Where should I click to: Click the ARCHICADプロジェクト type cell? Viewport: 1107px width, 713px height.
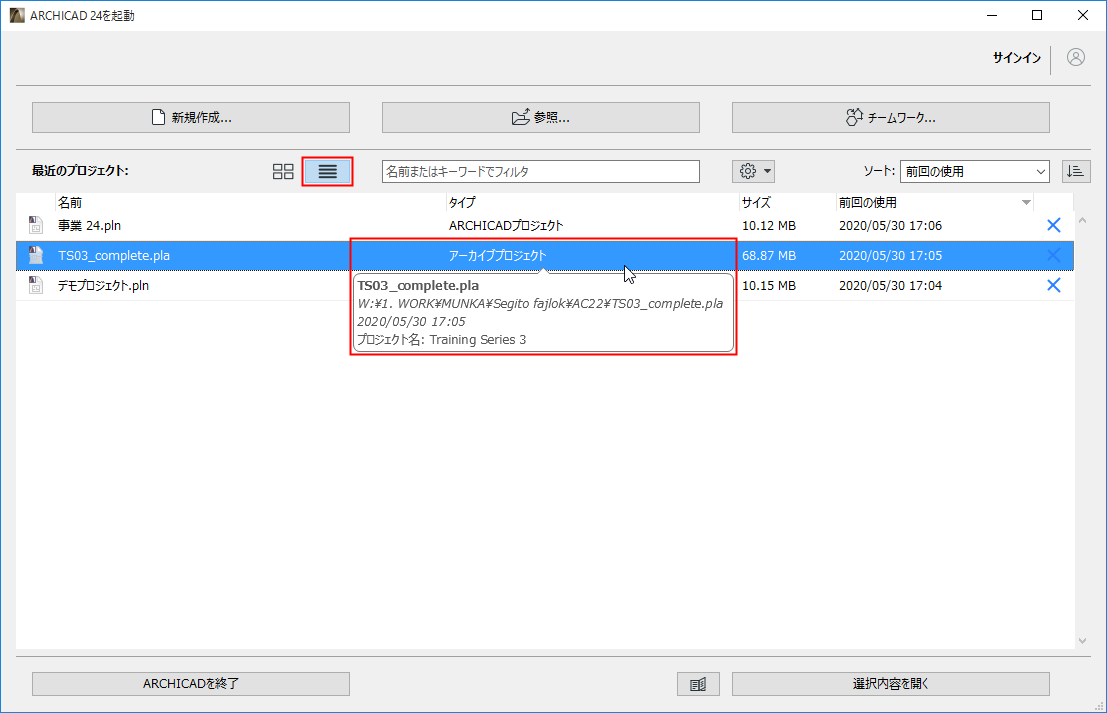tap(506, 226)
